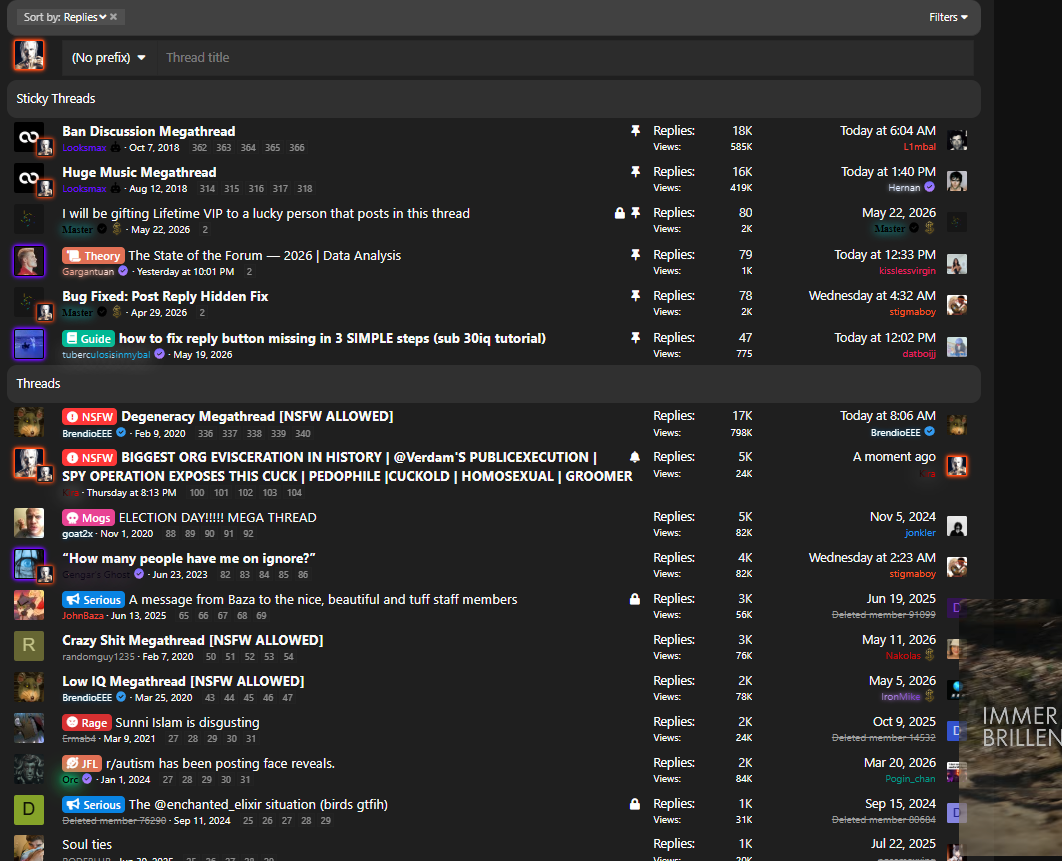
Task: Go to page 92 of ELECTION DAY thread
Action: click(x=249, y=534)
